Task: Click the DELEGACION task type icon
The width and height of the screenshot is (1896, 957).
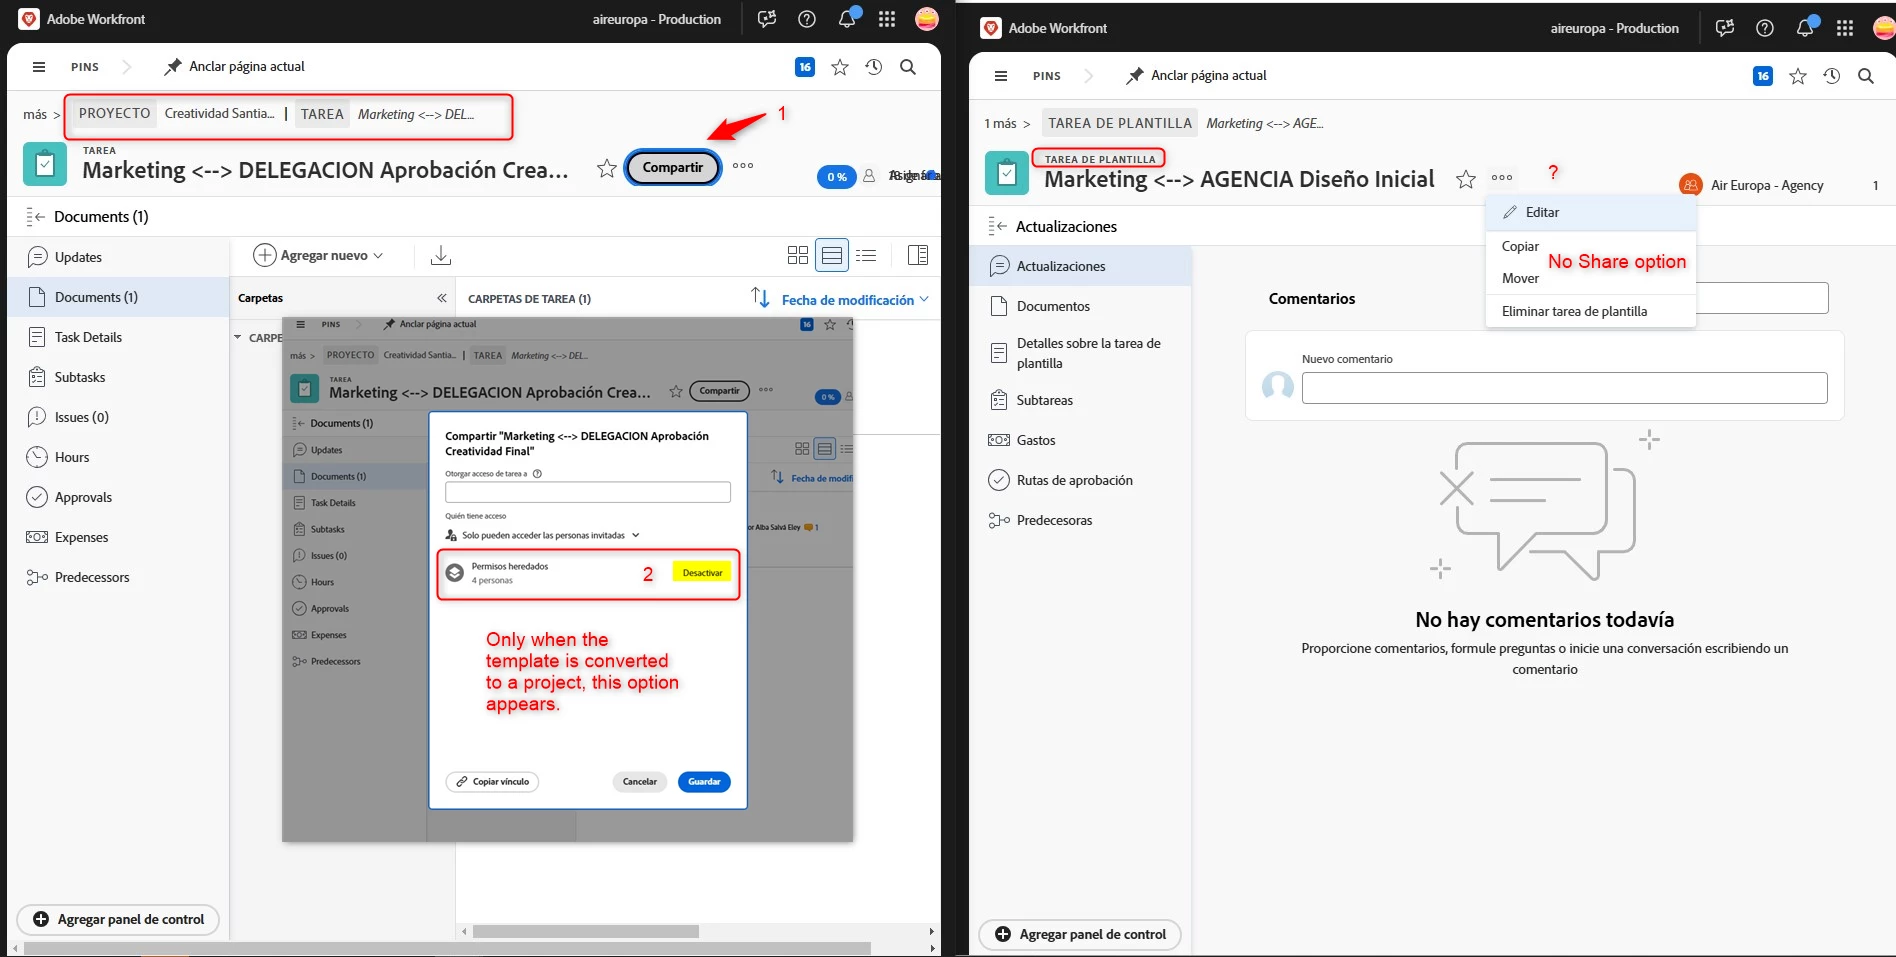Action: pos(45,164)
